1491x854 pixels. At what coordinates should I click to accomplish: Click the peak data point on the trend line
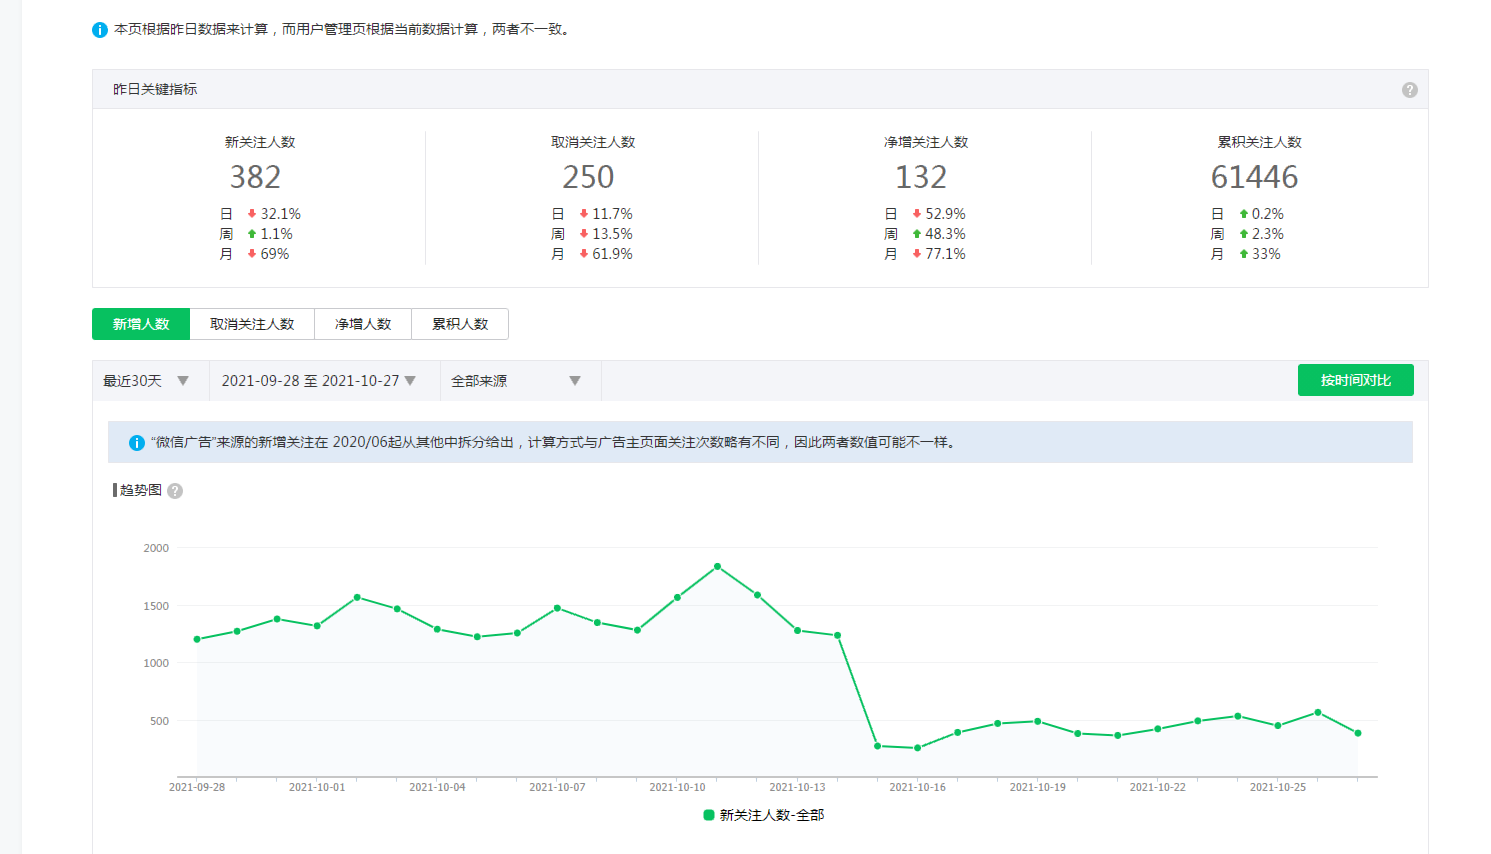(717, 567)
